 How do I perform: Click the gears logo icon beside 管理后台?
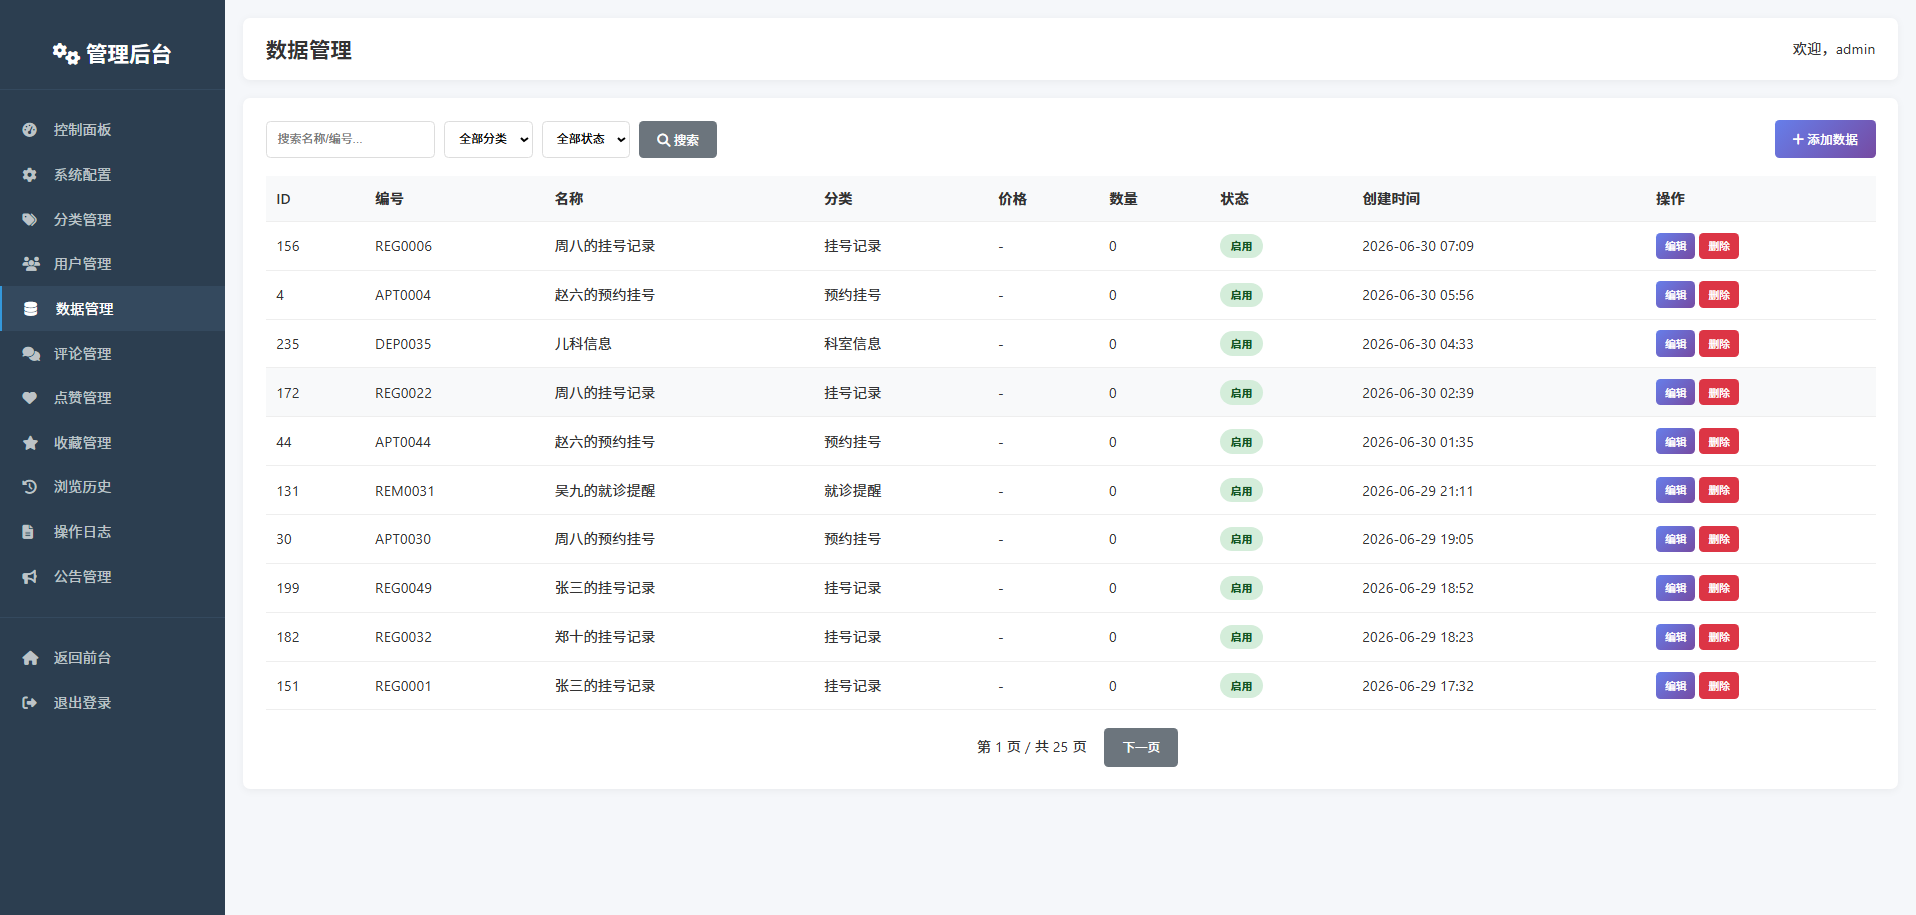[x=66, y=54]
